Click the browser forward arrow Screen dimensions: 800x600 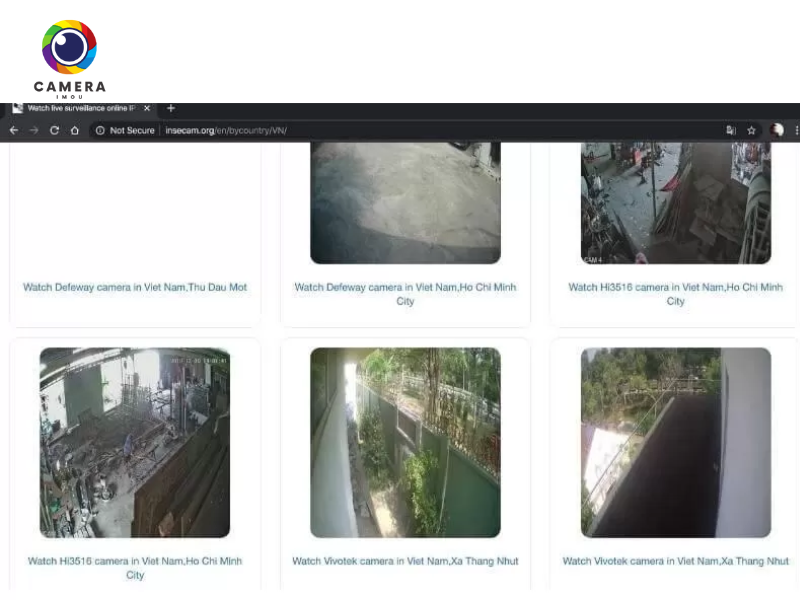(x=33, y=130)
